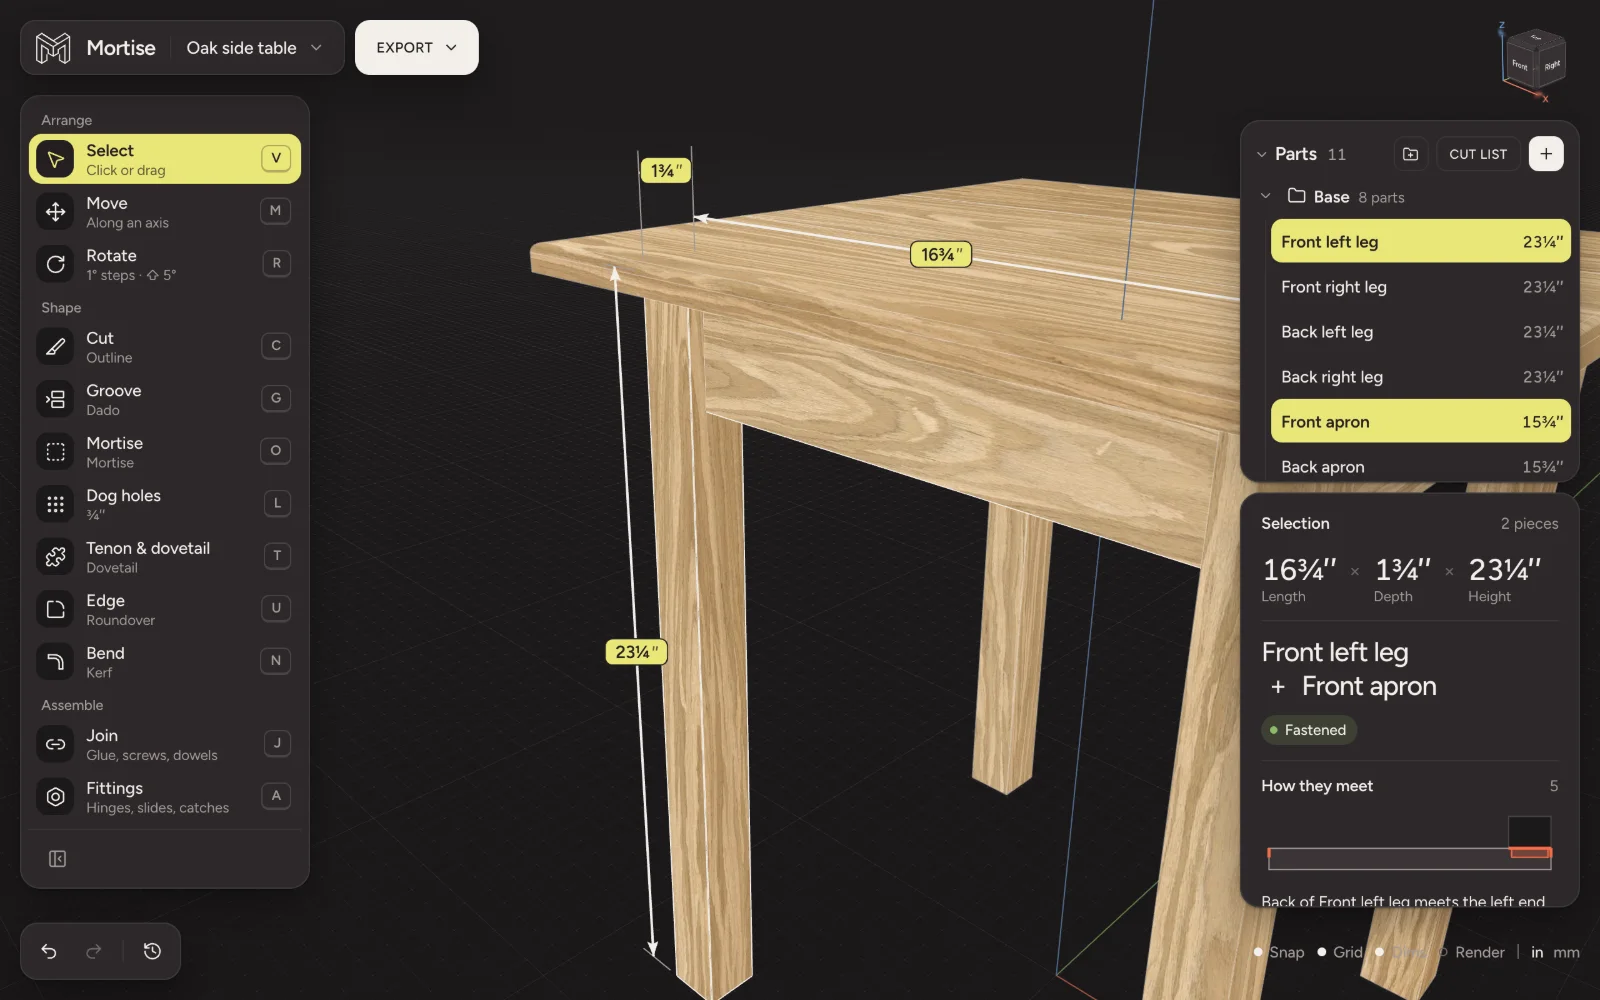
Task: Click the undo arrow icon
Action: pyautogui.click(x=49, y=951)
